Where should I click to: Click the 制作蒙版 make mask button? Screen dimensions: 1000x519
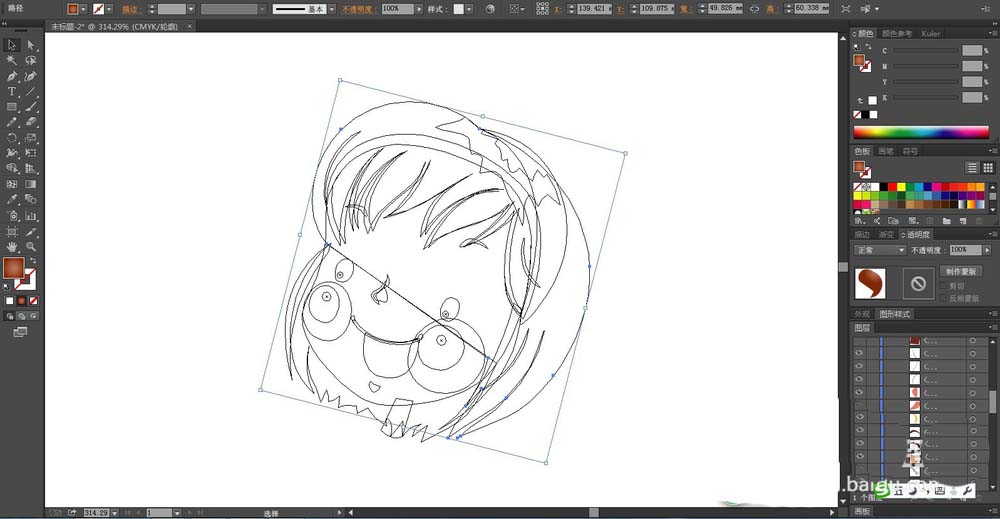[960, 272]
